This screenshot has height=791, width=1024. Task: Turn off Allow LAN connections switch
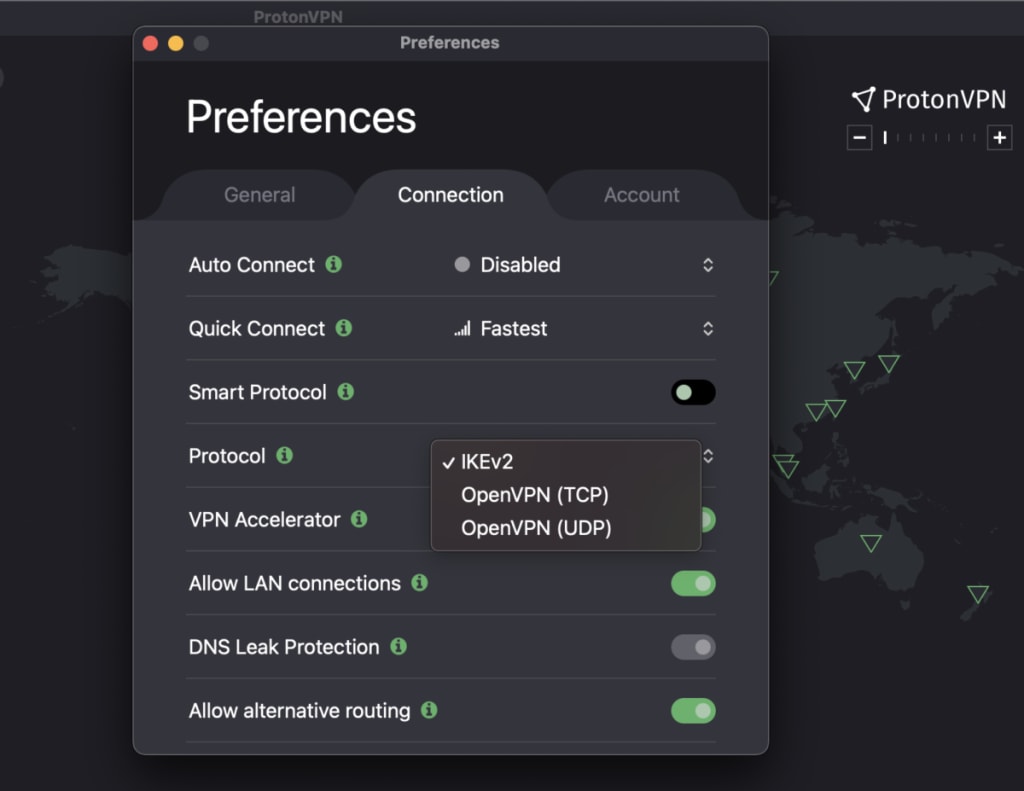(x=693, y=583)
